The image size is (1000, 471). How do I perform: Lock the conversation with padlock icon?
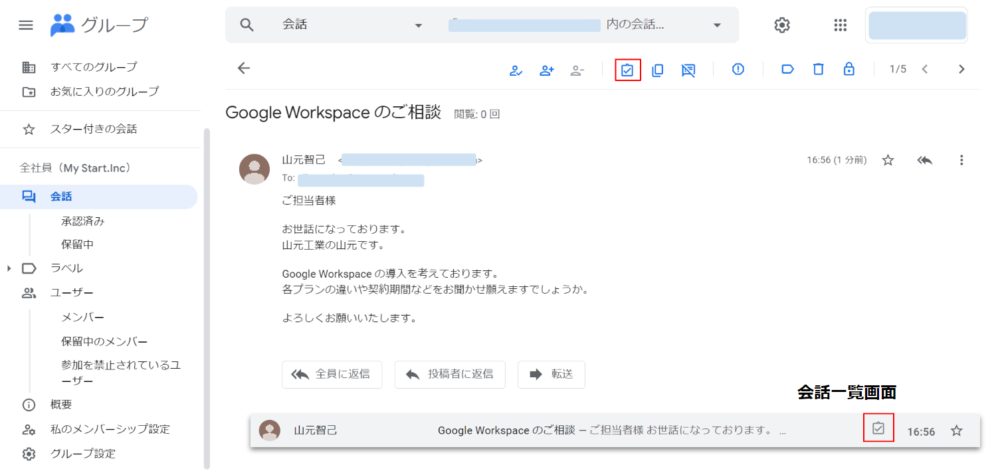pos(849,69)
